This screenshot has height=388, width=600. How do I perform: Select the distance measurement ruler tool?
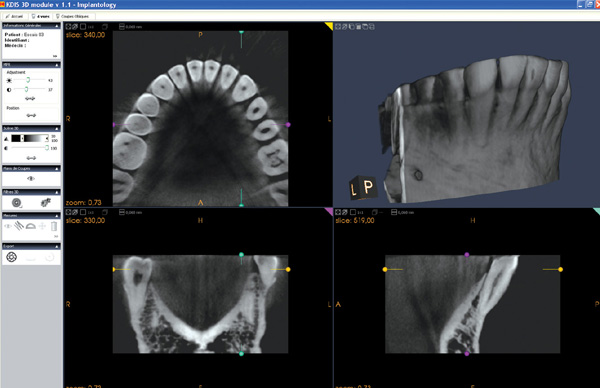19,226
